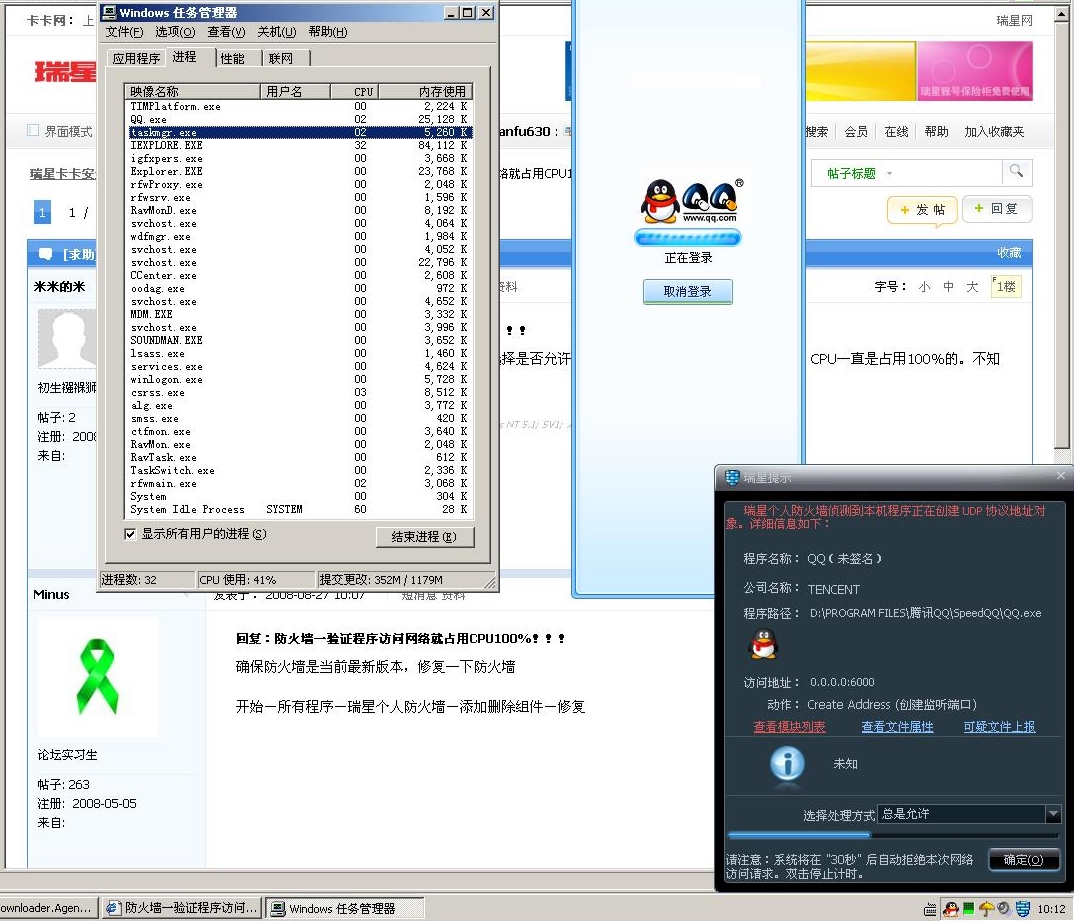1074x921 pixels.
Task: Click the page 1 pagination button
Action: pyautogui.click(x=42, y=212)
